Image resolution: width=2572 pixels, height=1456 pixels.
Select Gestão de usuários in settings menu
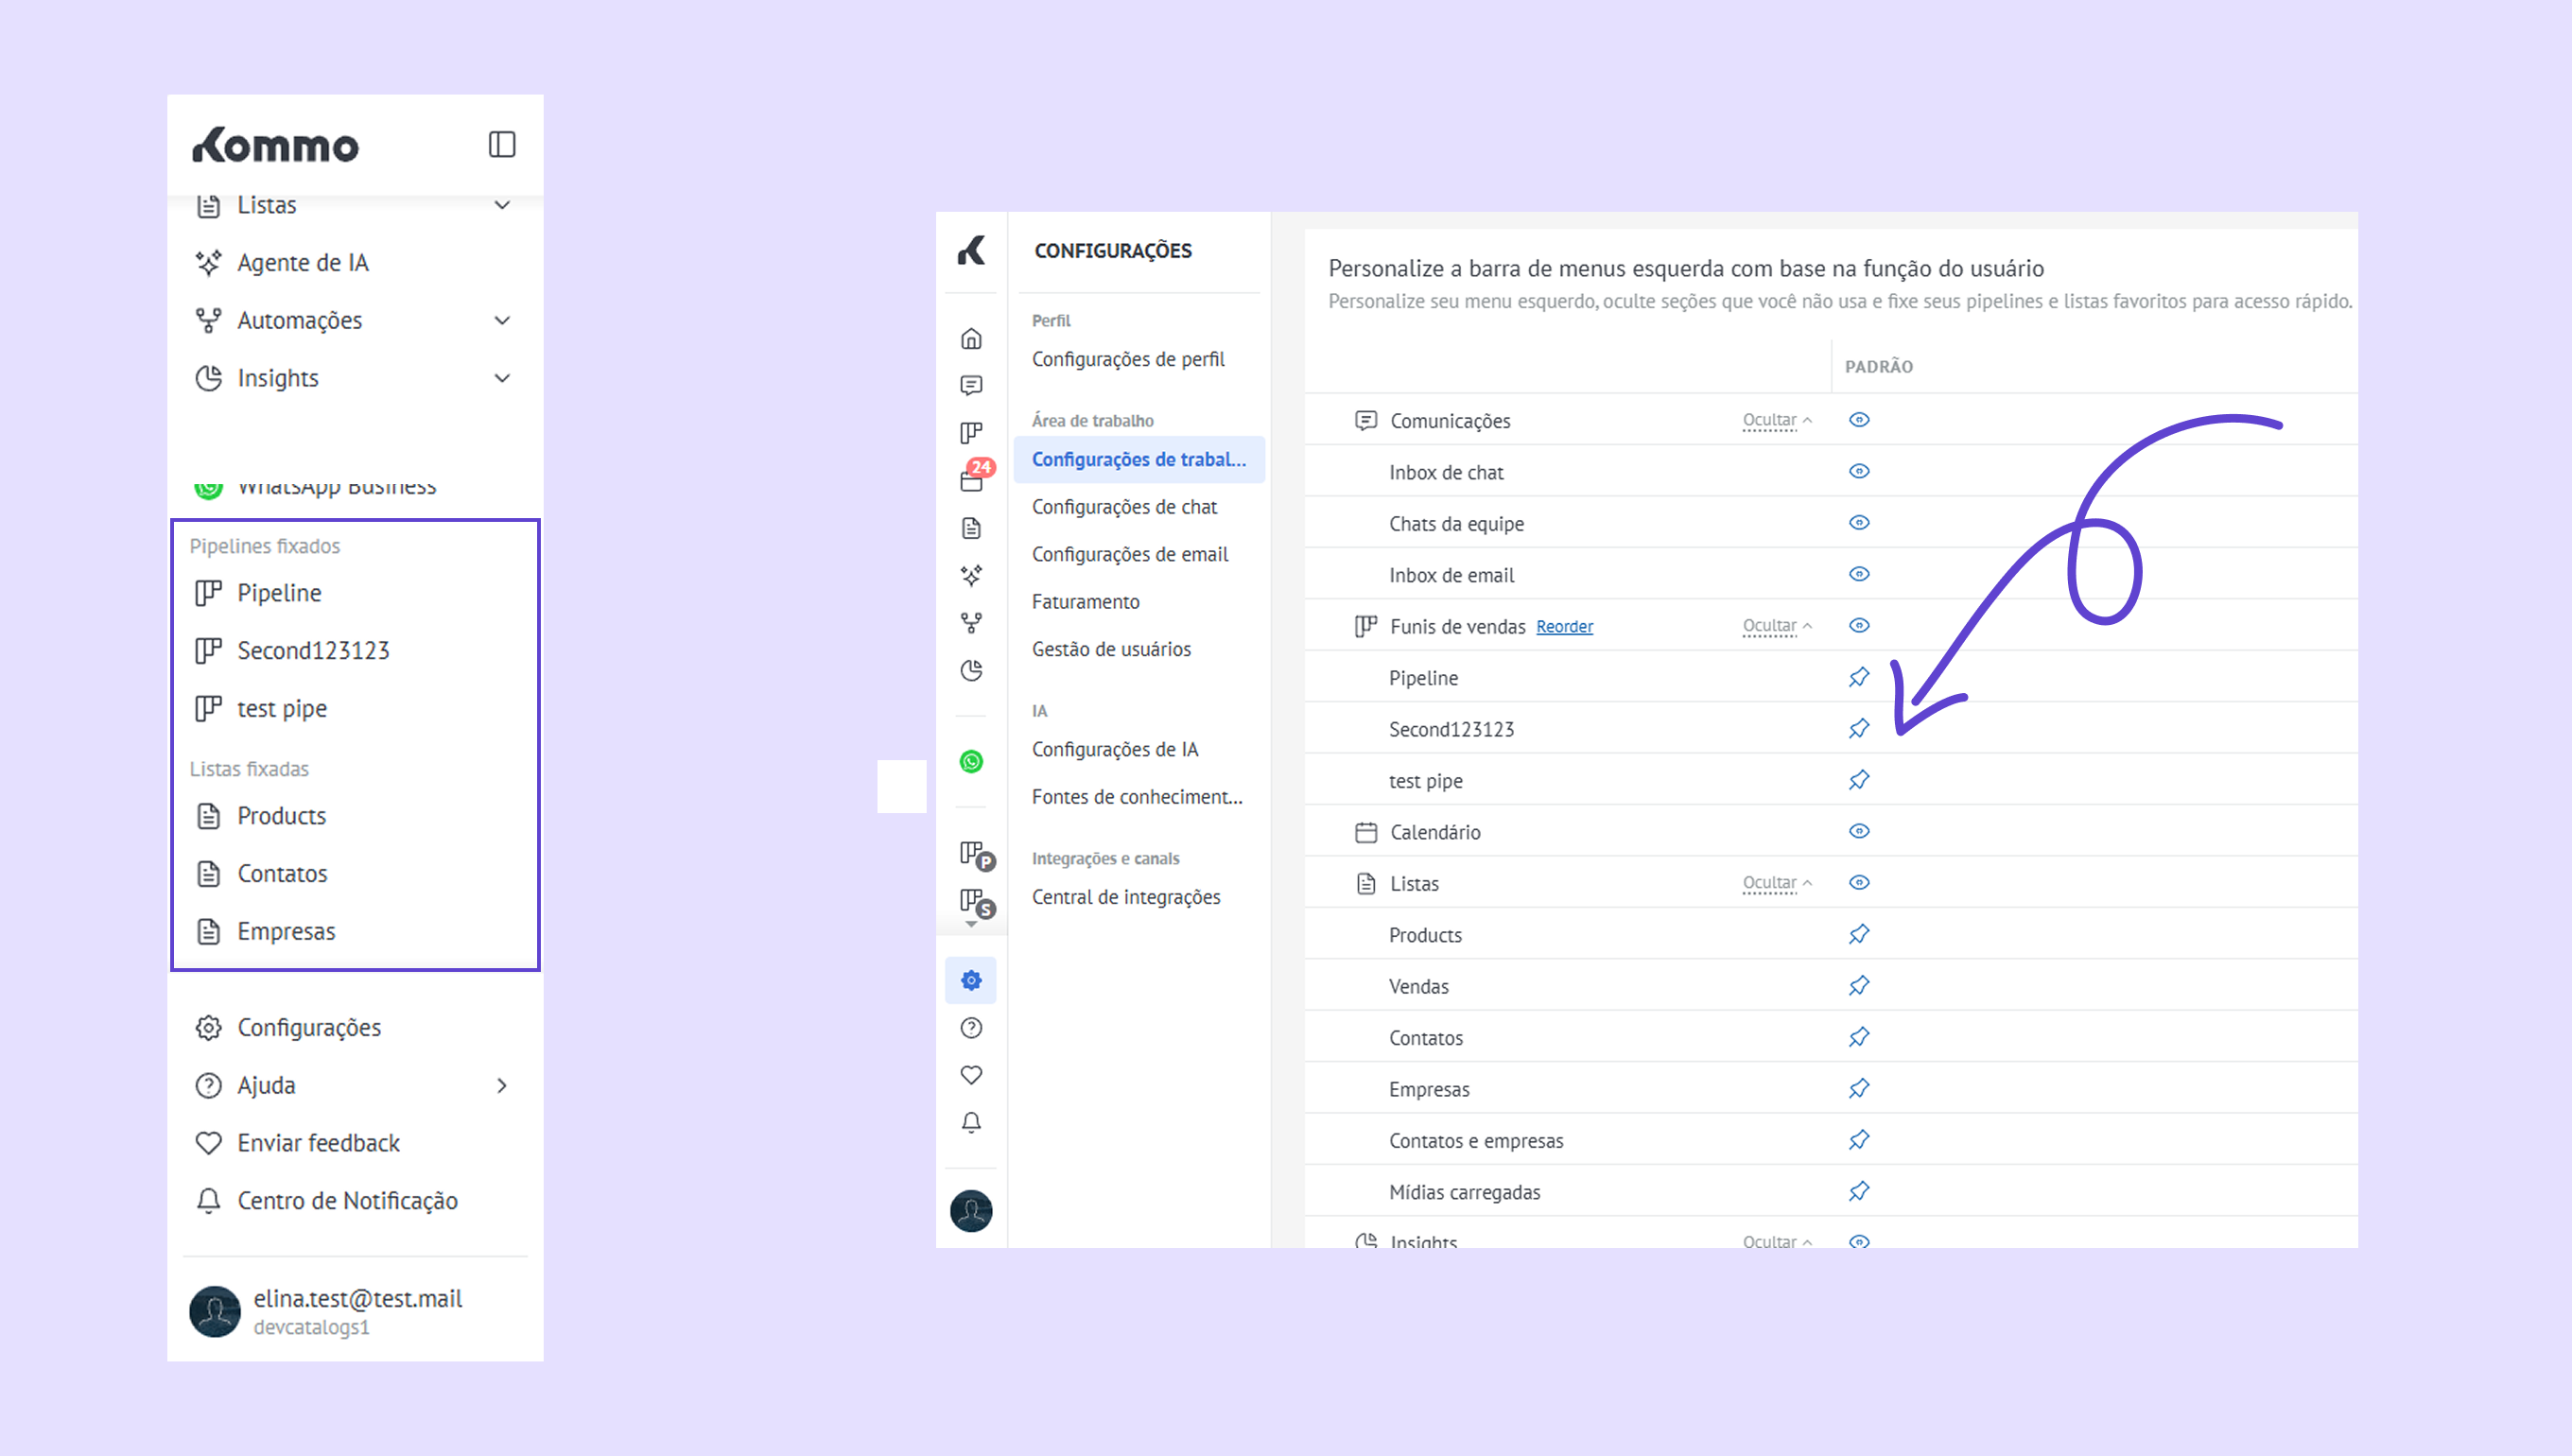[x=1111, y=649]
